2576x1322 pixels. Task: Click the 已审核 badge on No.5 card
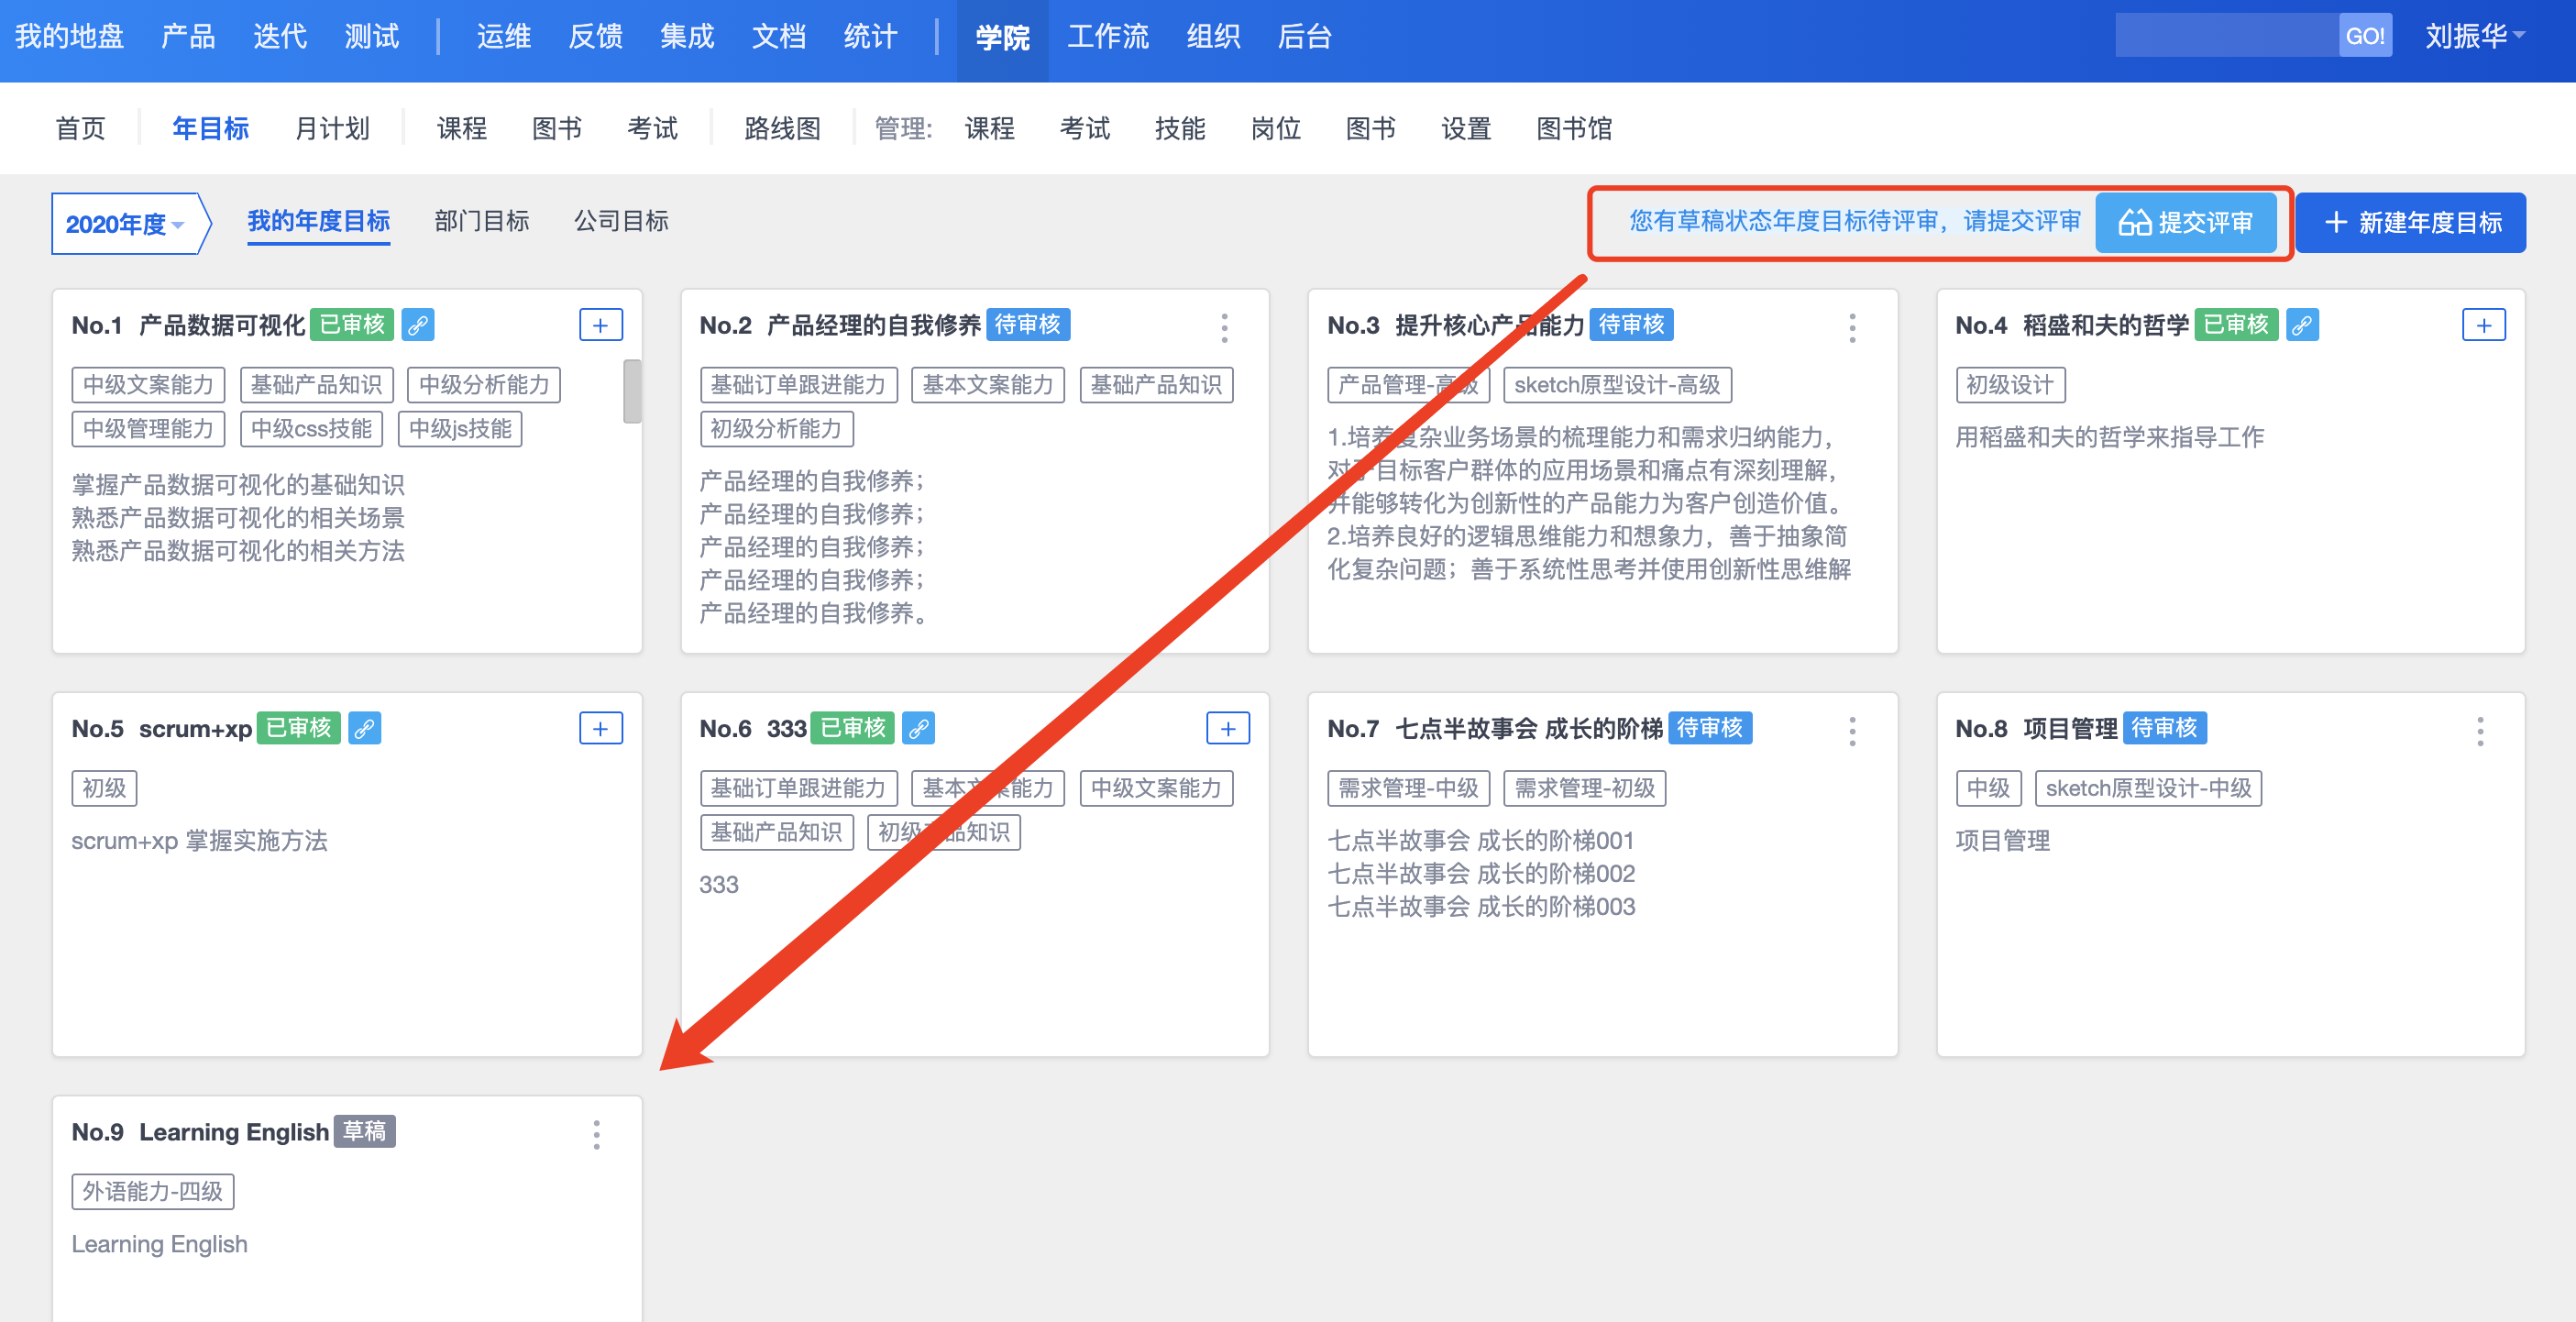(x=299, y=727)
